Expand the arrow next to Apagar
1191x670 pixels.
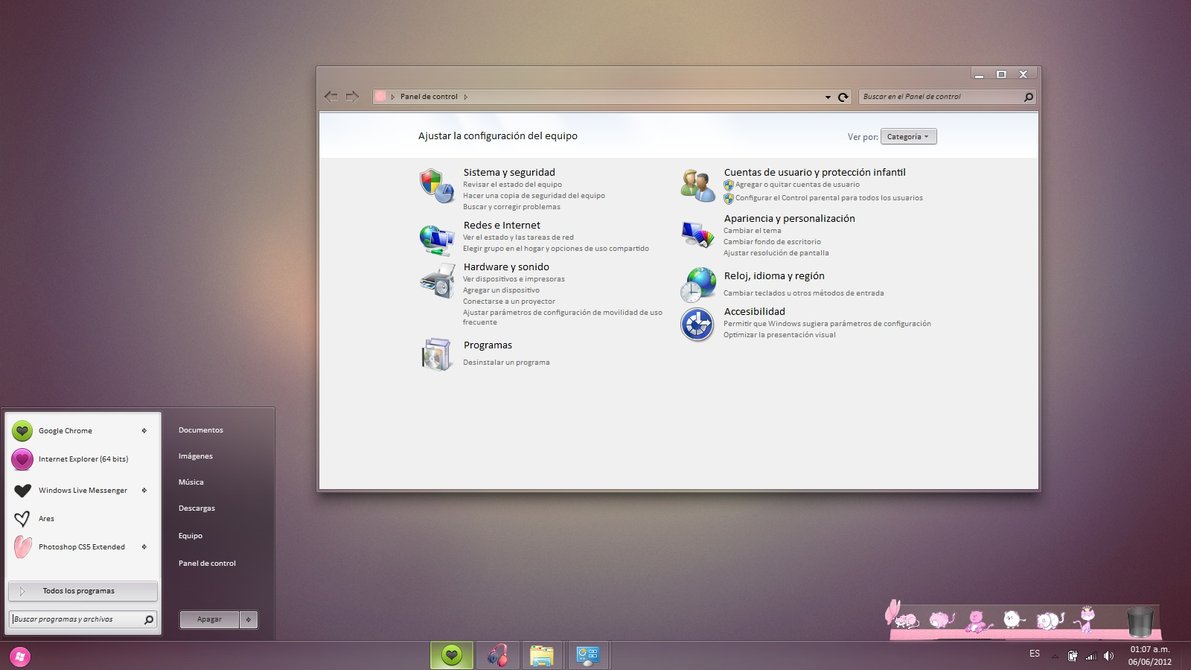pos(249,620)
